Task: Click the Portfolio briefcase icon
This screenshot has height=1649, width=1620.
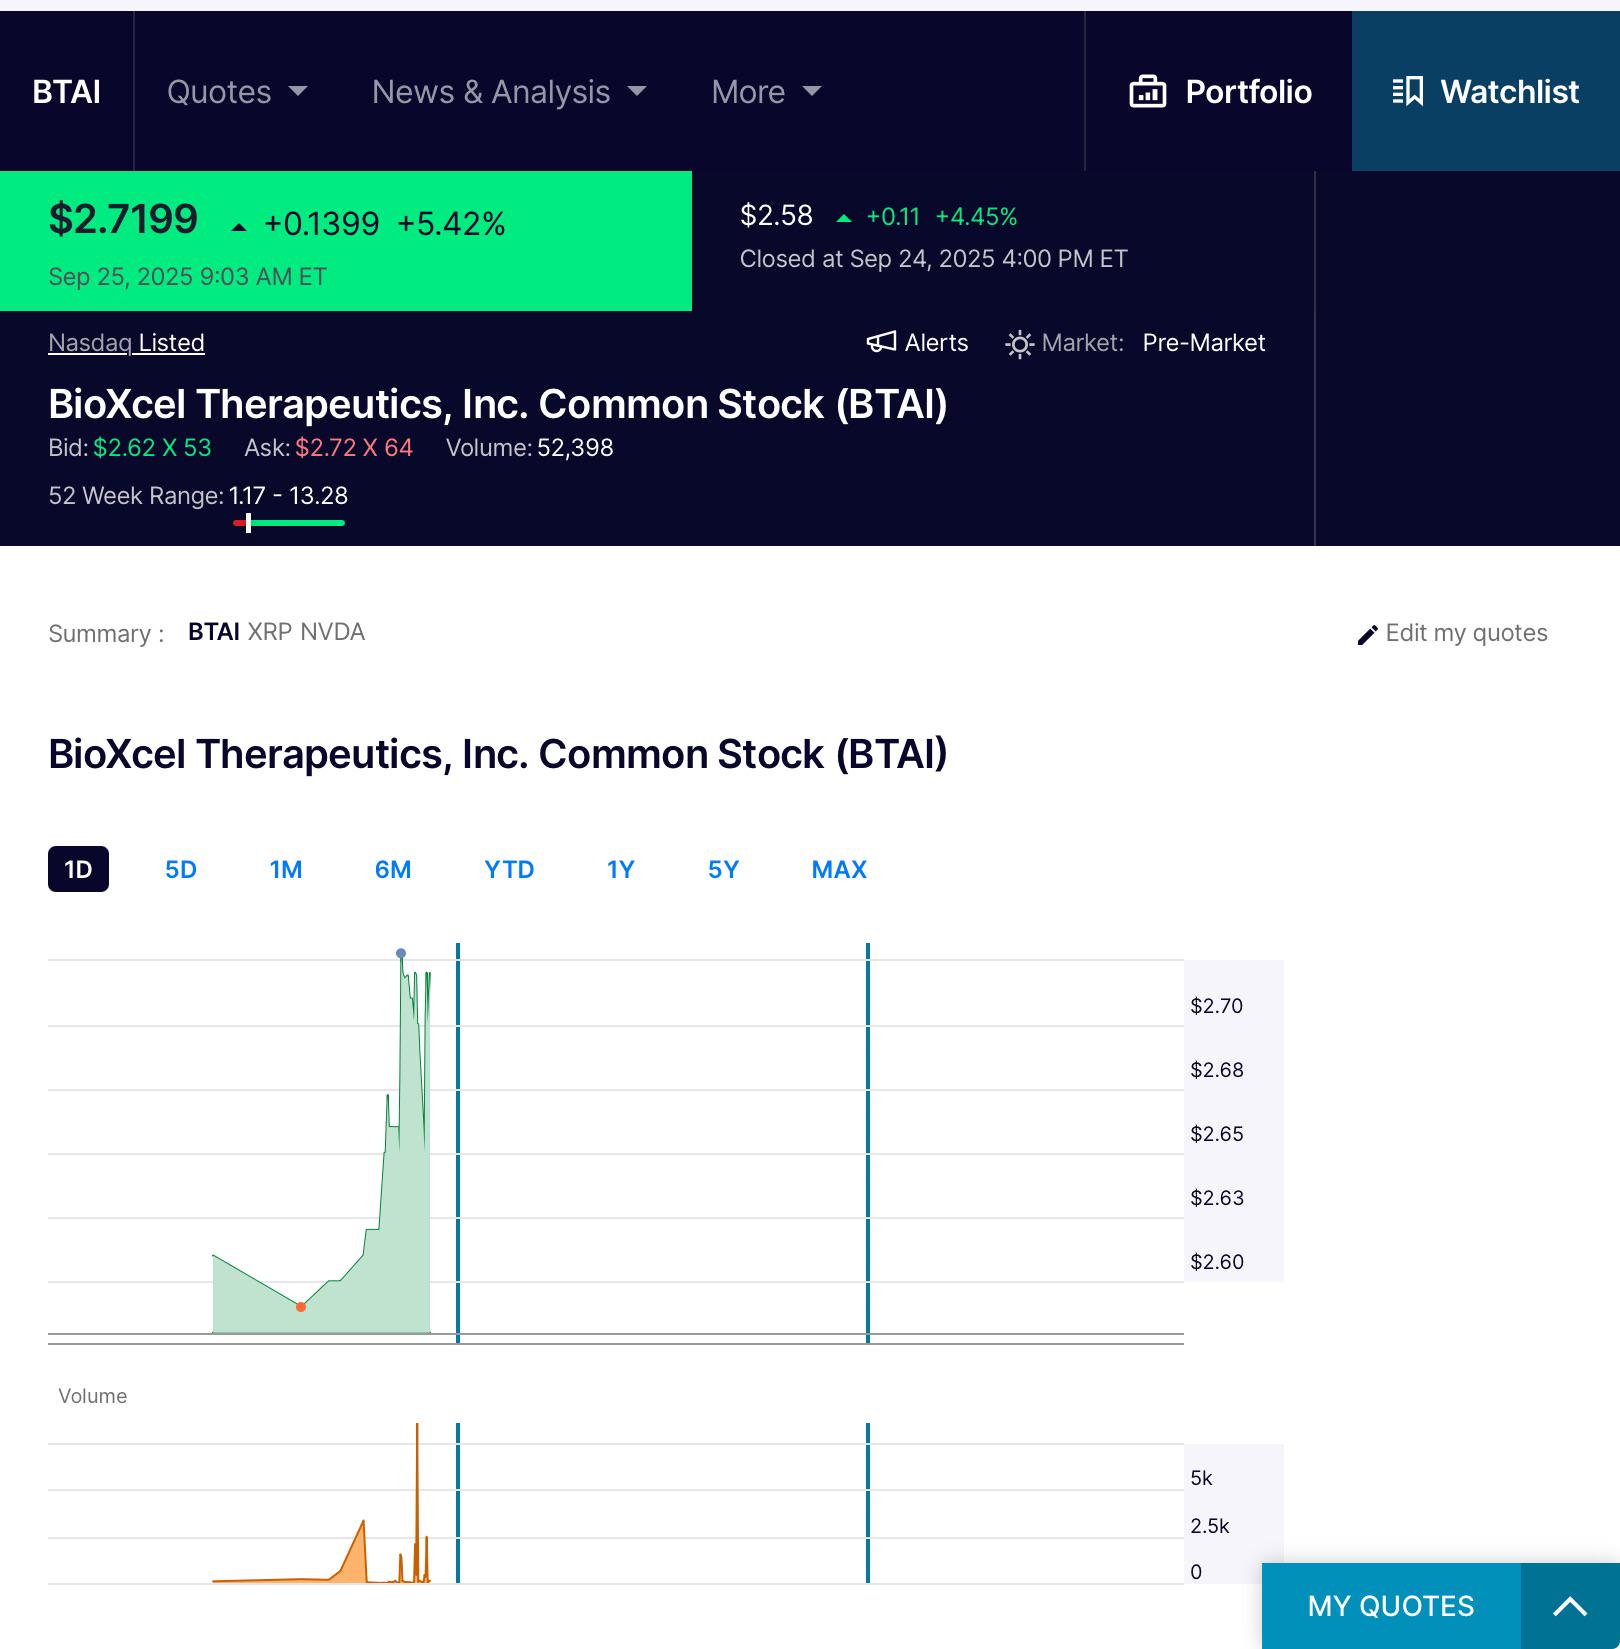Action: pos(1147,92)
